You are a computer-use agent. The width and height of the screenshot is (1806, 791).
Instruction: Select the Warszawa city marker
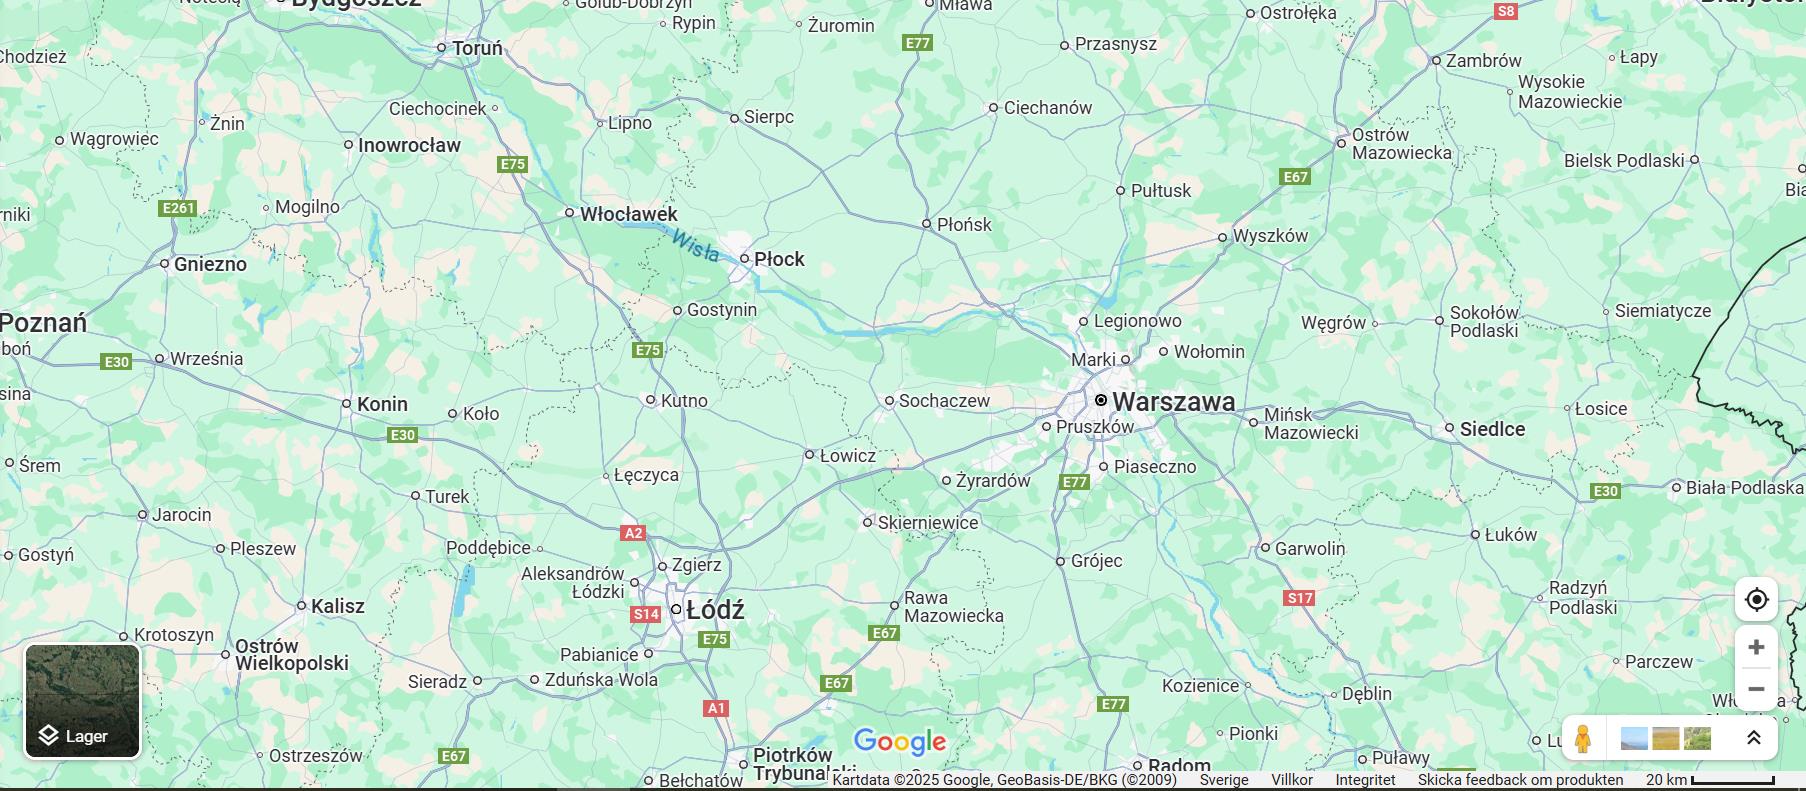point(1100,400)
